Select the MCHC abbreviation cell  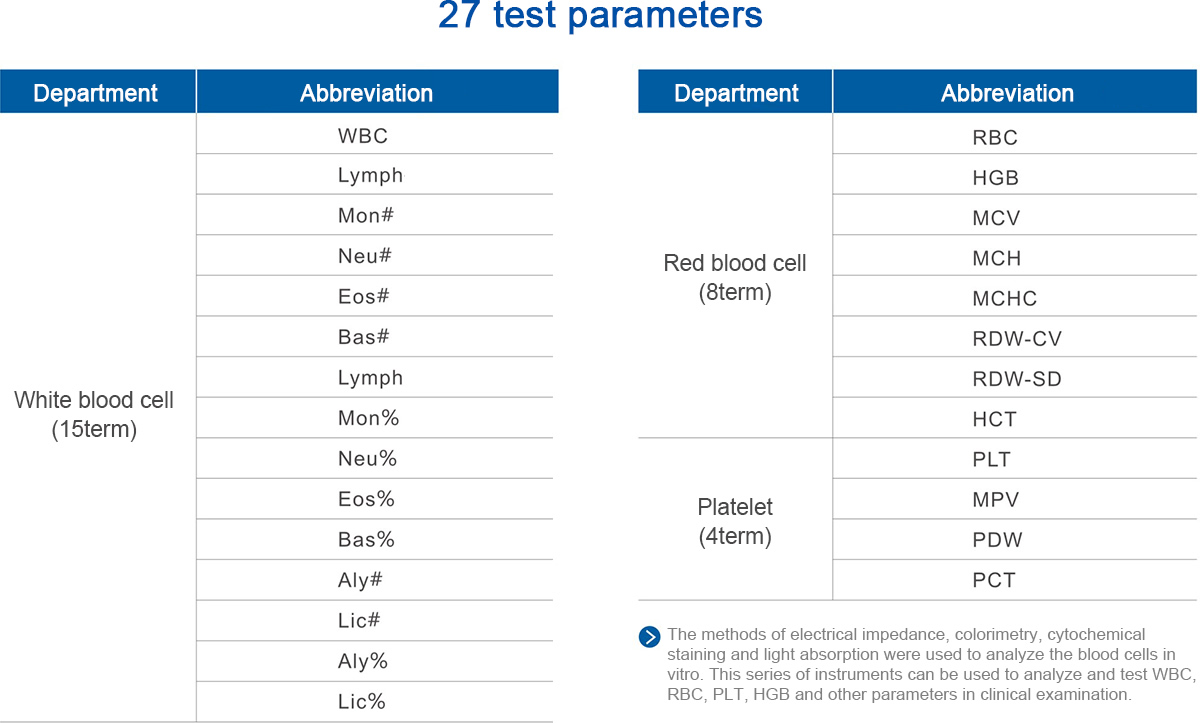(x=1014, y=298)
